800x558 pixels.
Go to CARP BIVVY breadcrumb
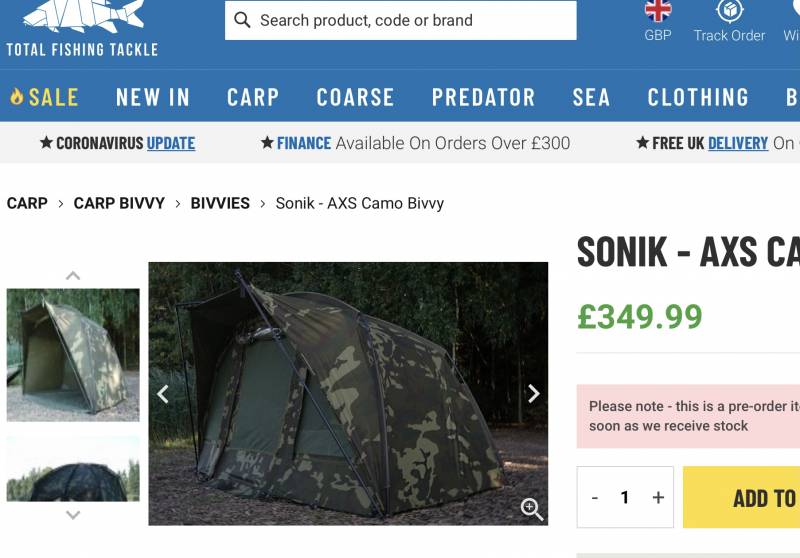click(119, 203)
